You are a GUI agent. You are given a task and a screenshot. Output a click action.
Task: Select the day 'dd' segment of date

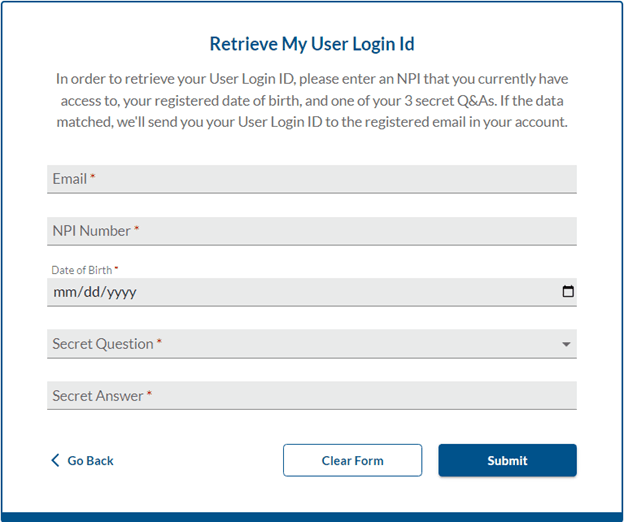click(x=92, y=292)
